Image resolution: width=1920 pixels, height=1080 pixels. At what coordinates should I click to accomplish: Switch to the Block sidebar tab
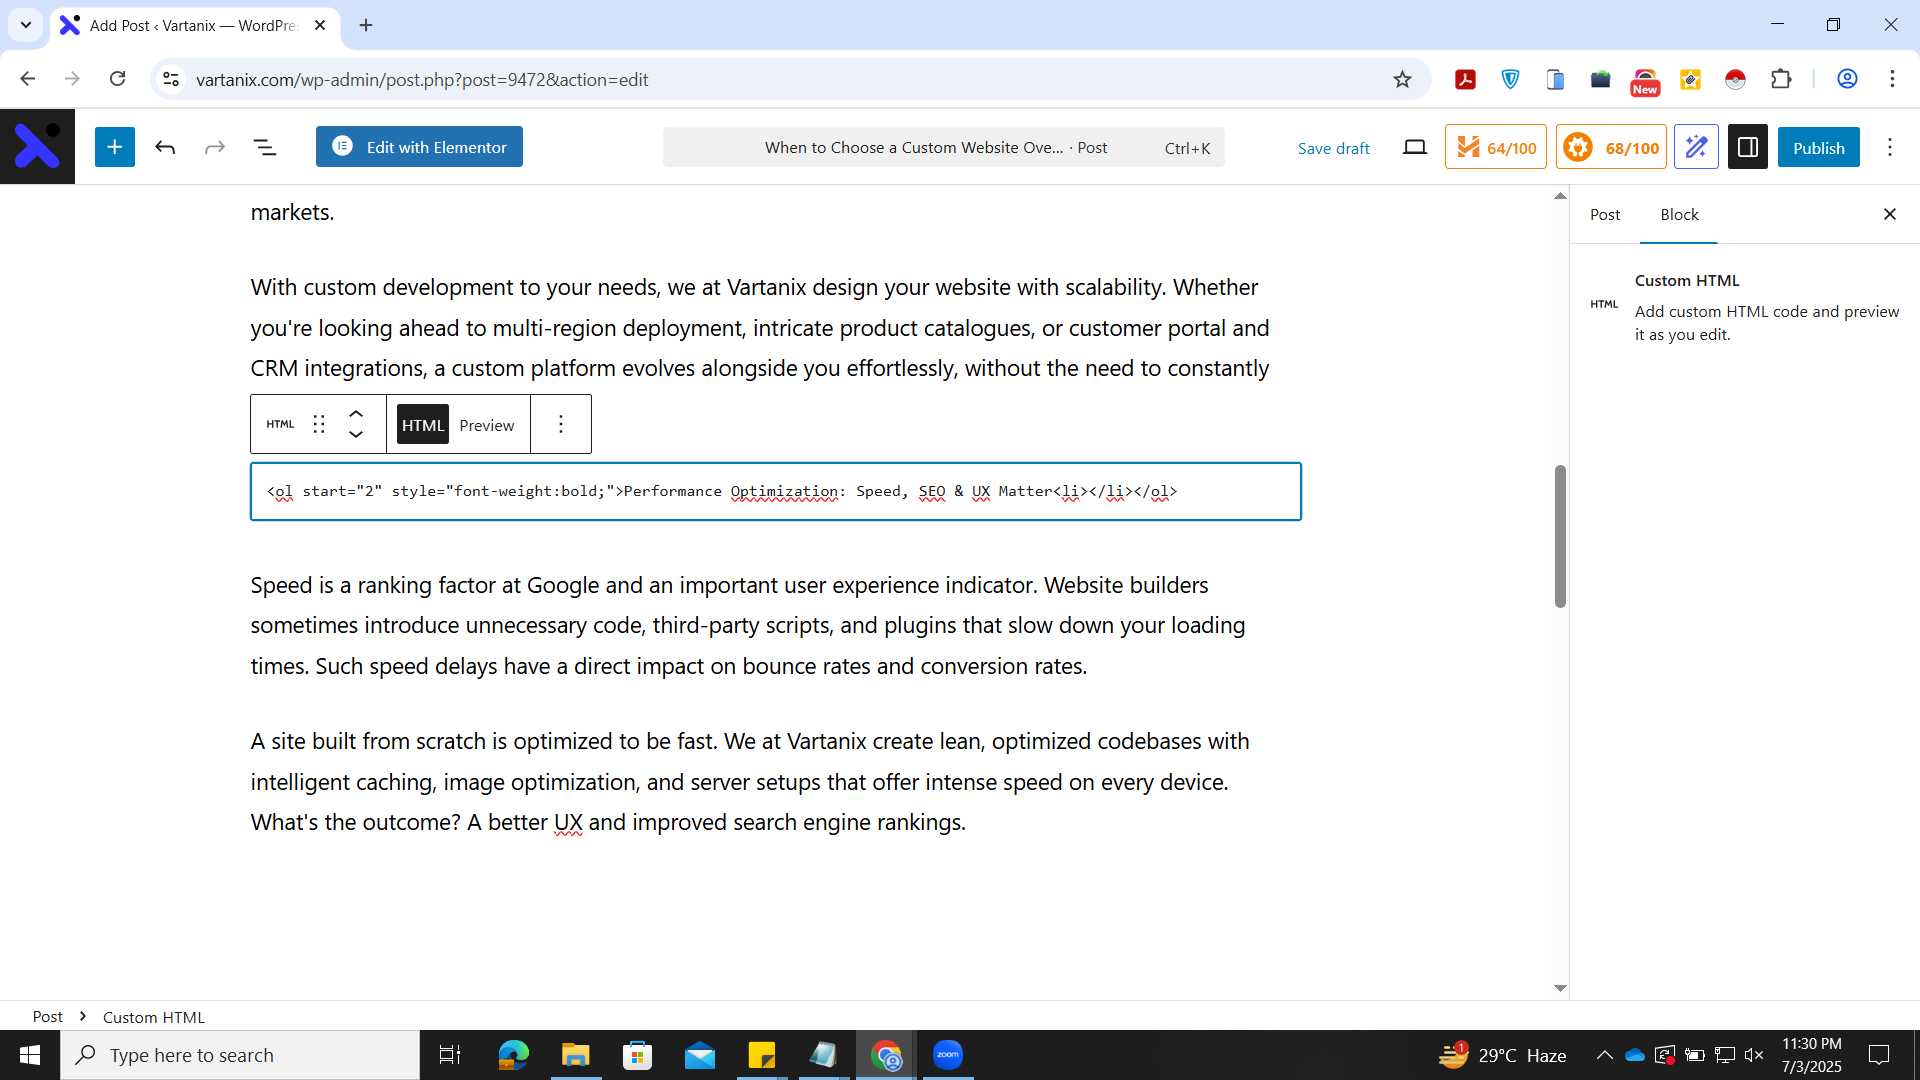click(x=1679, y=214)
